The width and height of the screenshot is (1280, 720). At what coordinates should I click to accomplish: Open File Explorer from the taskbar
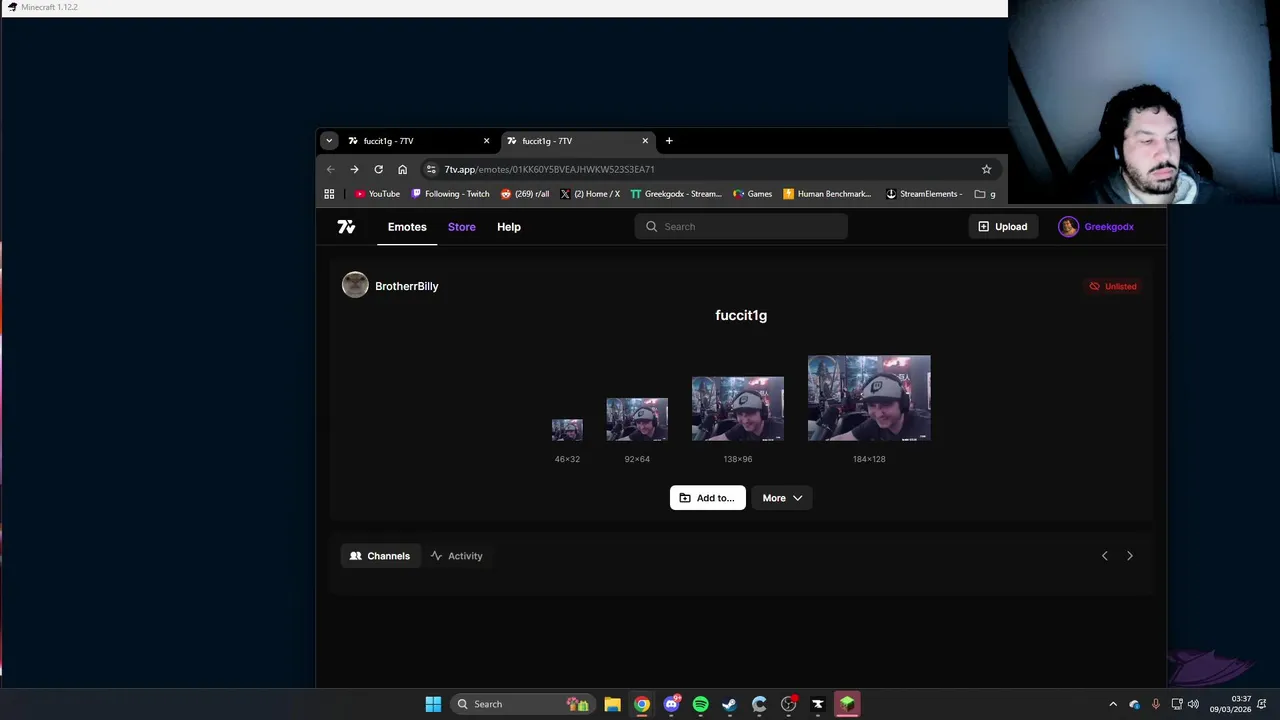612,704
